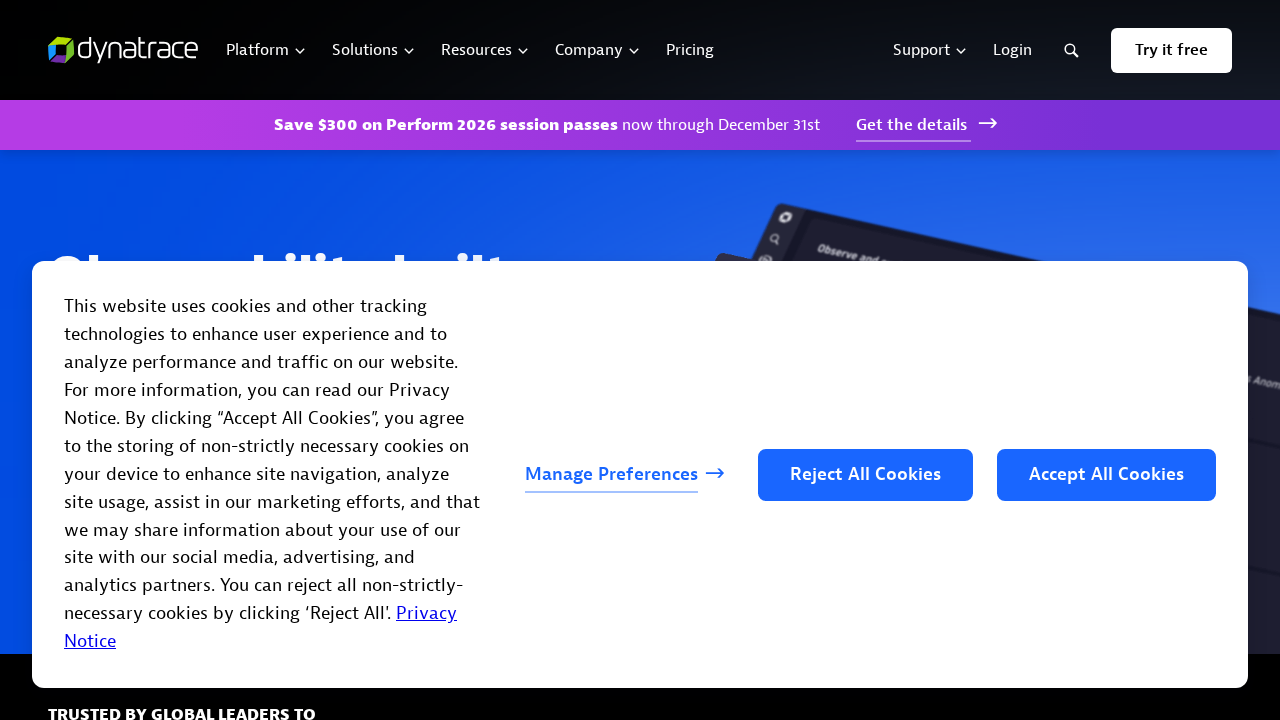Click the Try it free button
The height and width of the screenshot is (720, 1280).
[1171, 48]
